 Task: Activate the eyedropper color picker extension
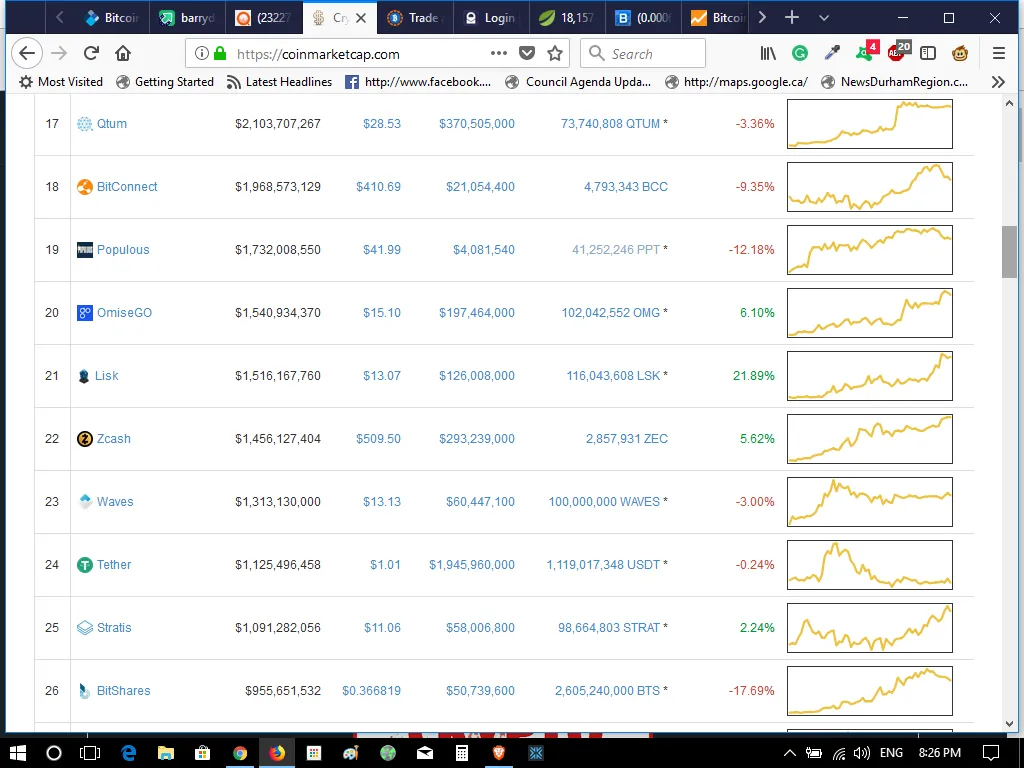click(832, 54)
